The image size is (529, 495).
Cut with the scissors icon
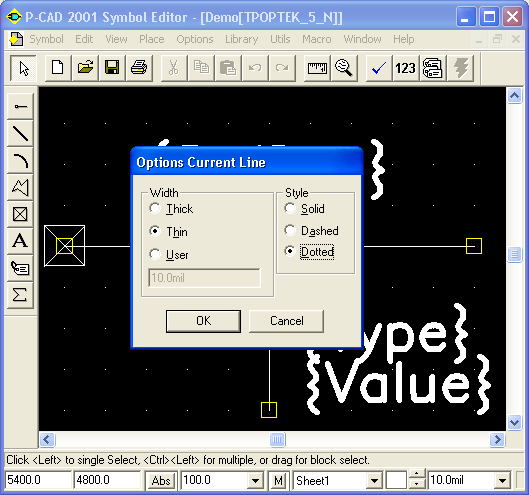coord(174,68)
